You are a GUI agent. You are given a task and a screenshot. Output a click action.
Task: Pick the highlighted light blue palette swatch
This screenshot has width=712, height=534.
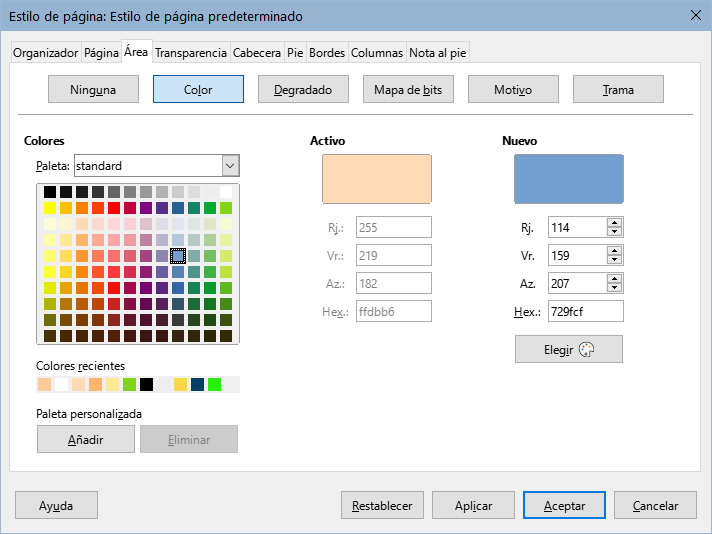click(178, 256)
